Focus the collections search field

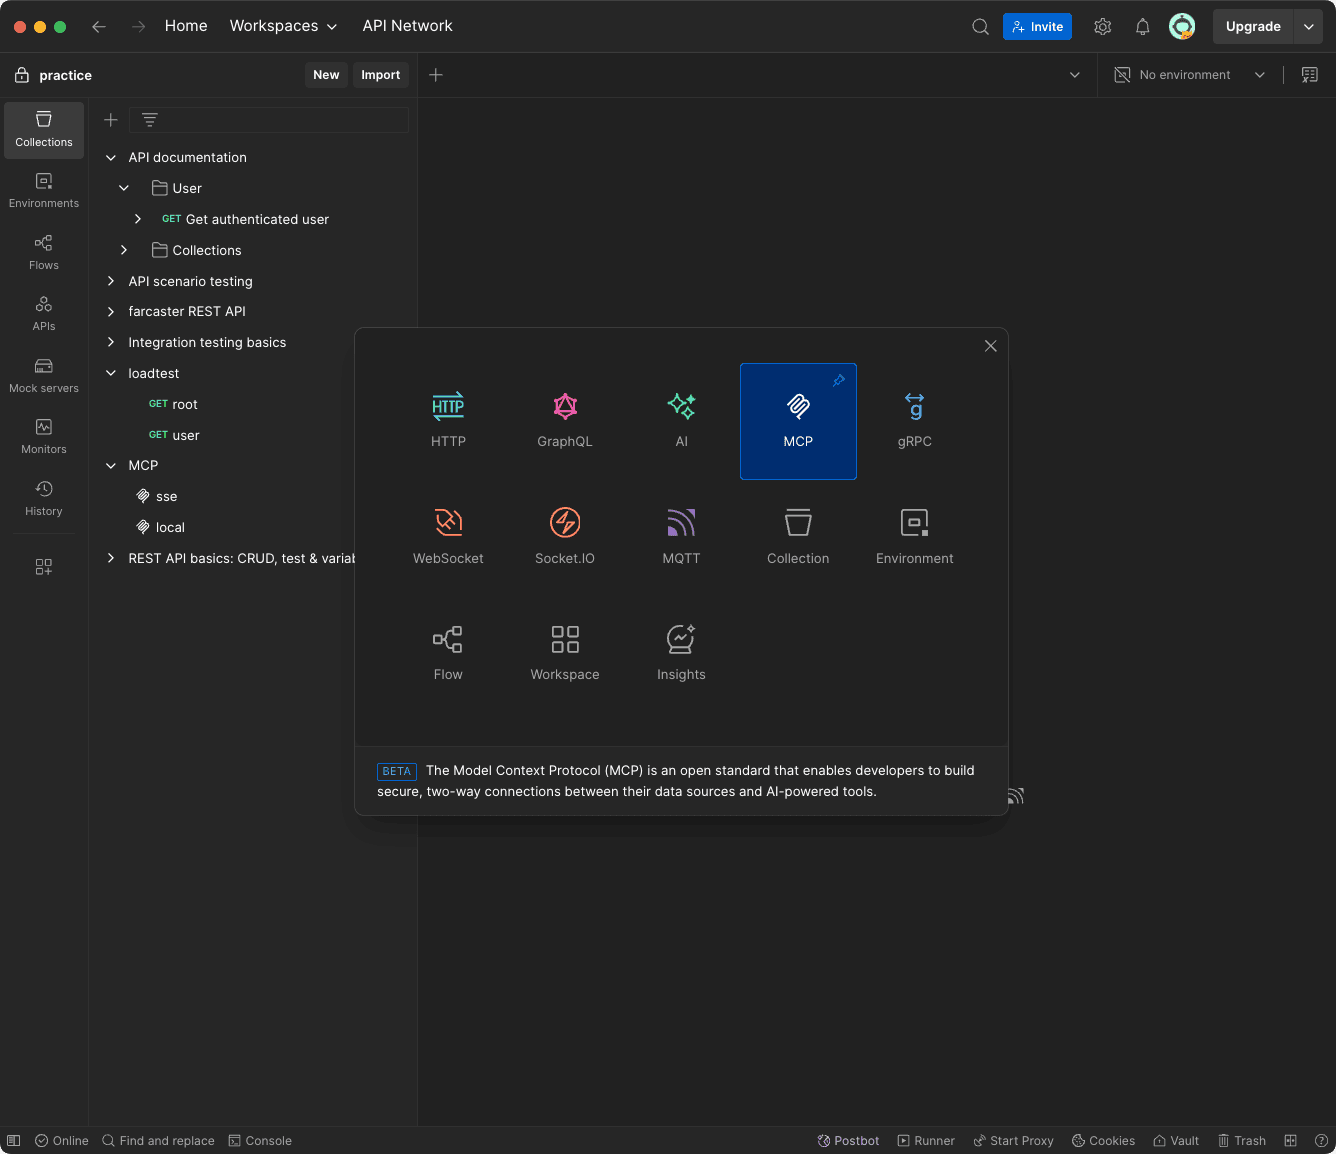point(269,120)
